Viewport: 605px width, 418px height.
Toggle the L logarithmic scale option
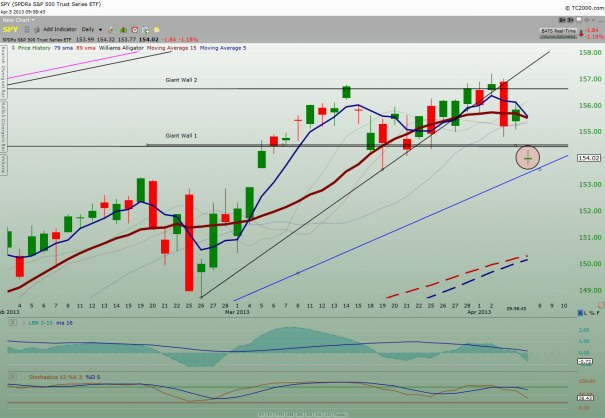coord(586,313)
